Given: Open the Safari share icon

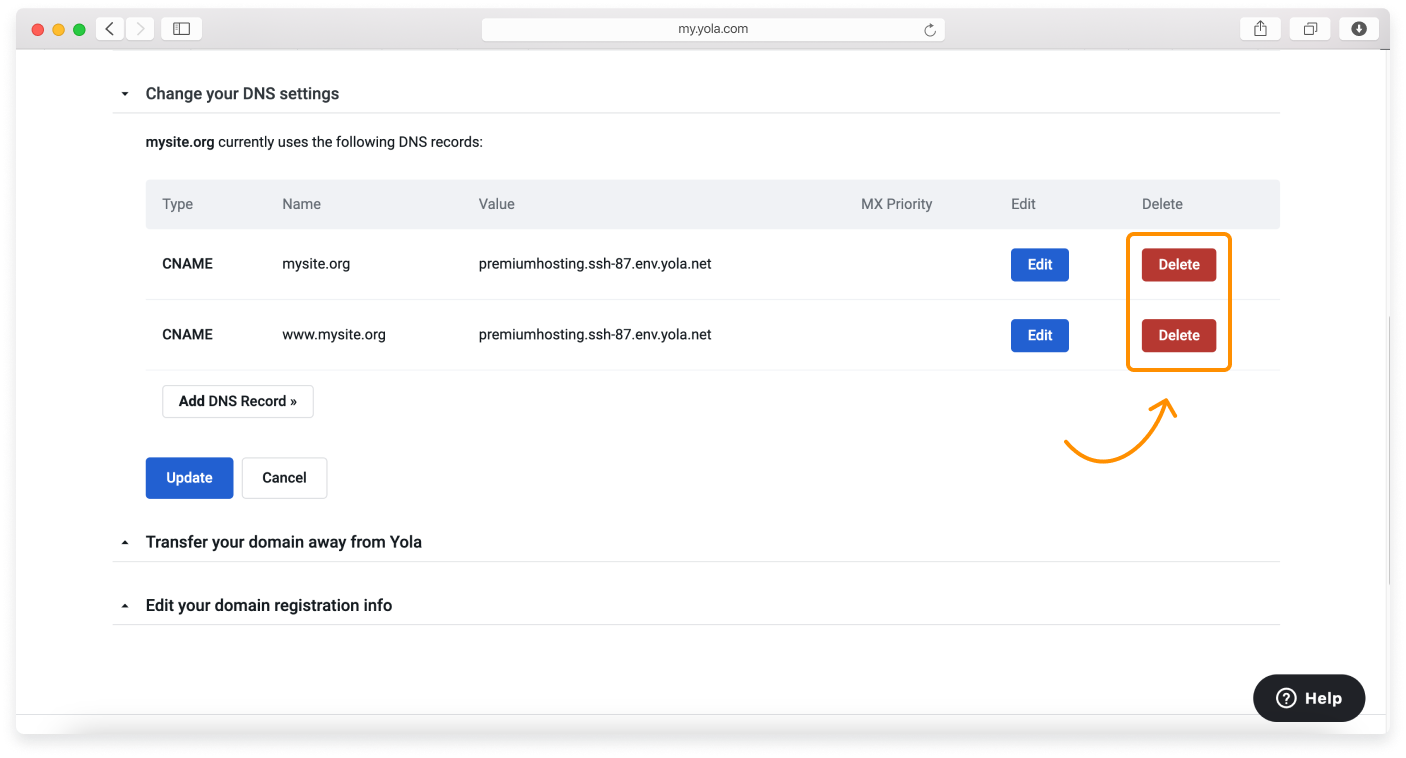Looking at the screenshot, I should point(1259,28).
